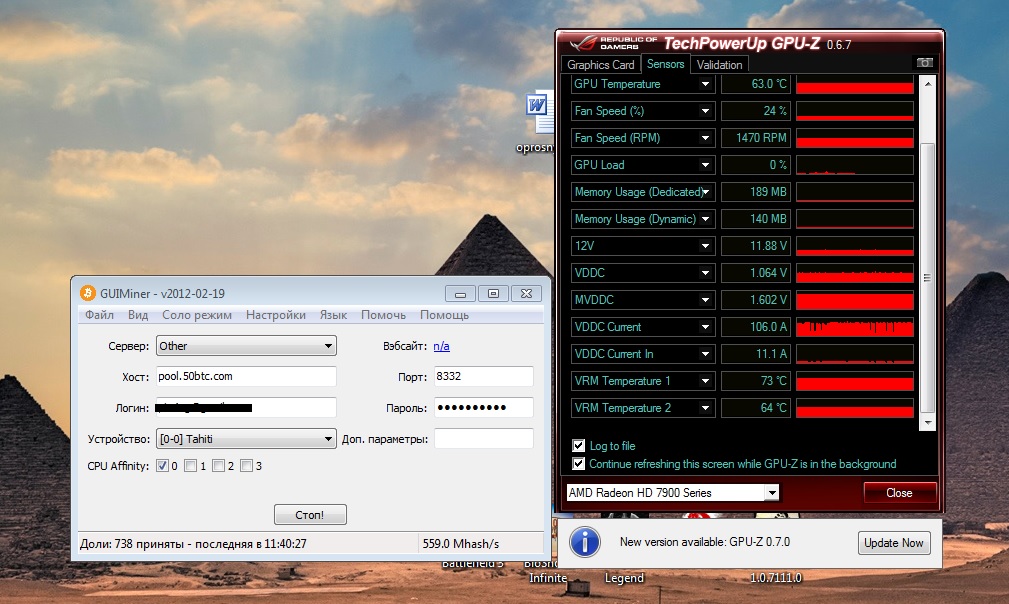Switch to the Graphics Card tab

(601, 65)
